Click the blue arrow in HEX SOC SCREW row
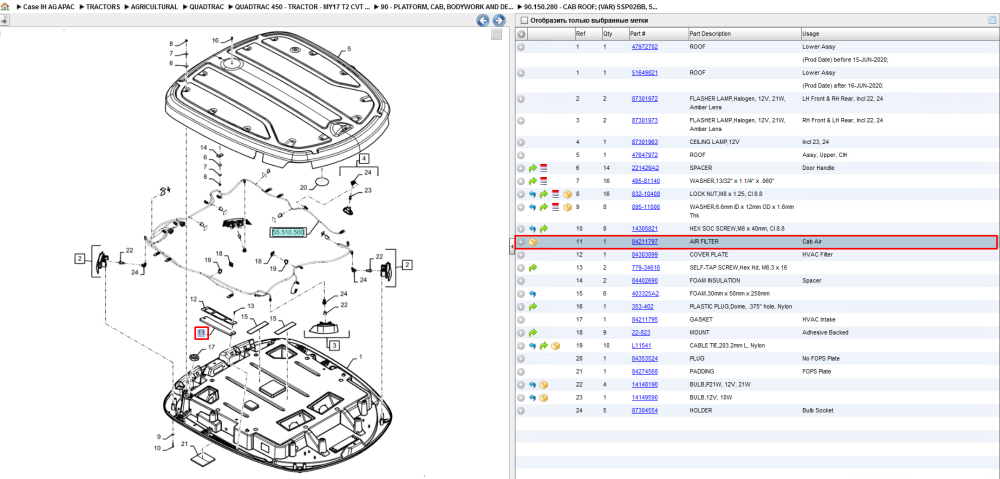Image resolution: width=1000 pixels, height=479 pixels. coord(533,228)
